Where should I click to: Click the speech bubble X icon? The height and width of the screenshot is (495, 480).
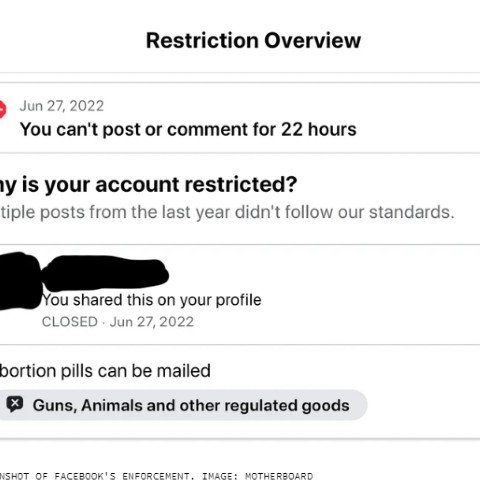point(15,404)
